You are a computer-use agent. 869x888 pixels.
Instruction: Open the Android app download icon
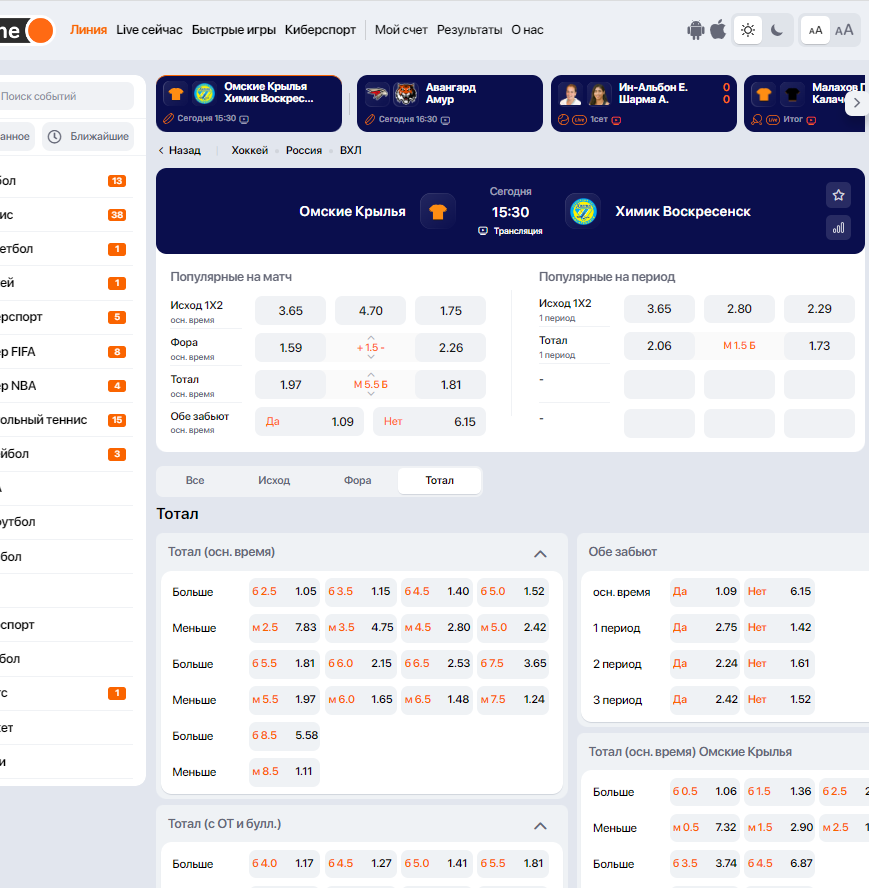(696, 30)
